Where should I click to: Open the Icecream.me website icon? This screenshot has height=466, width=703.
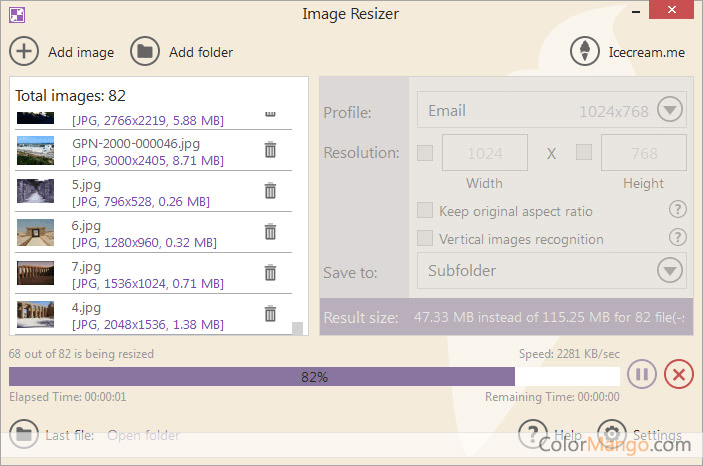point(584,52)
